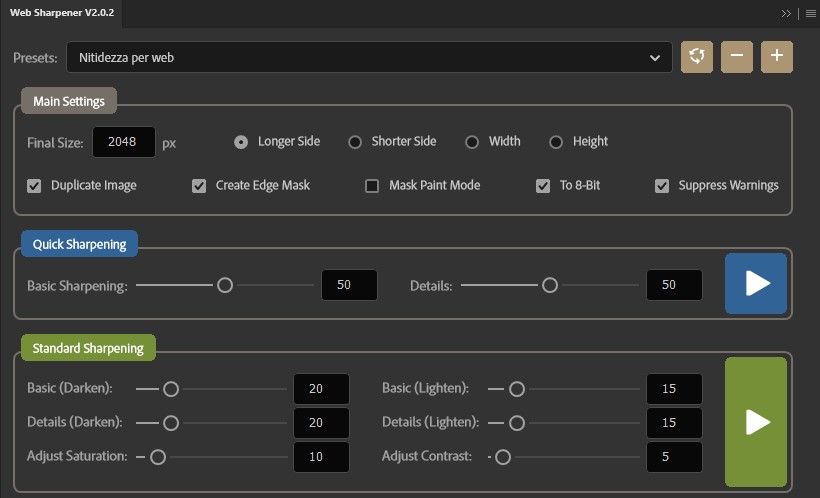Click the Basic Sharpening slider handle
This screenshot has width=820, height=498.
point(225,285)
